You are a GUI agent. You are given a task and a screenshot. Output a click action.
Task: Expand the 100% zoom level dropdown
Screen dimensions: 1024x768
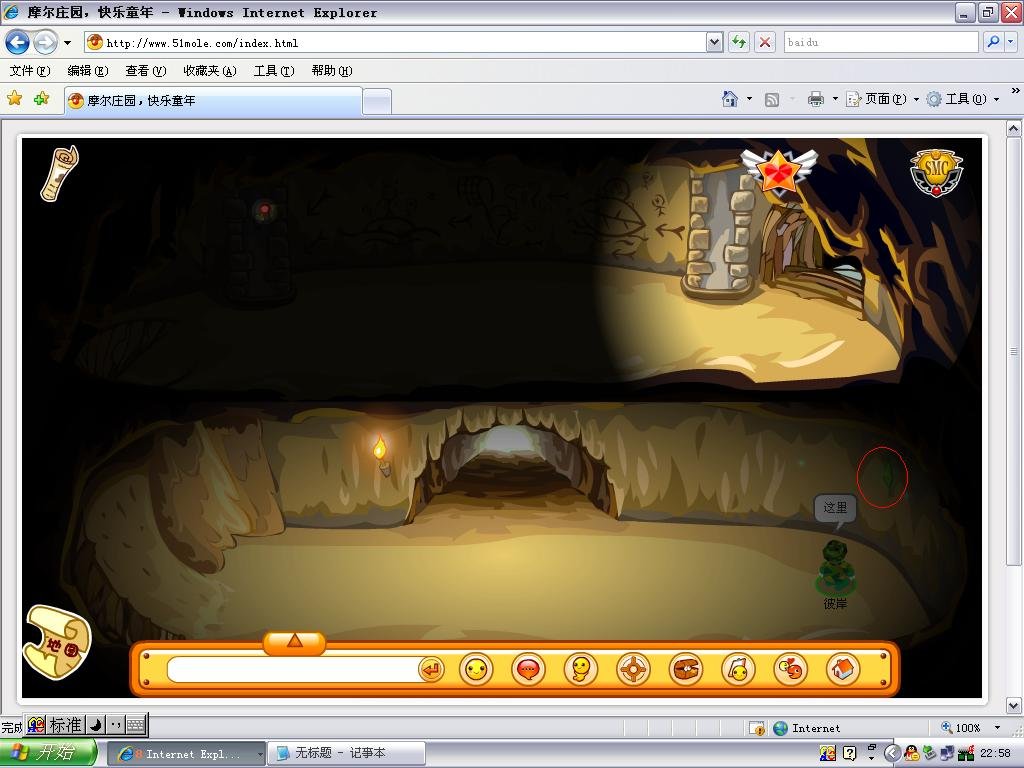pyautogui.click(x=996, y=728)
